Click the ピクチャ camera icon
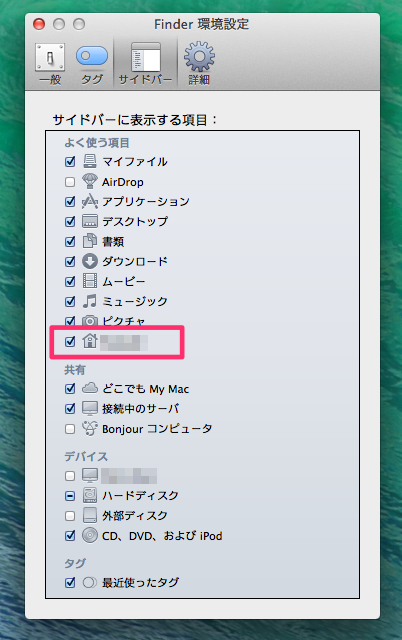 (90, 320)
